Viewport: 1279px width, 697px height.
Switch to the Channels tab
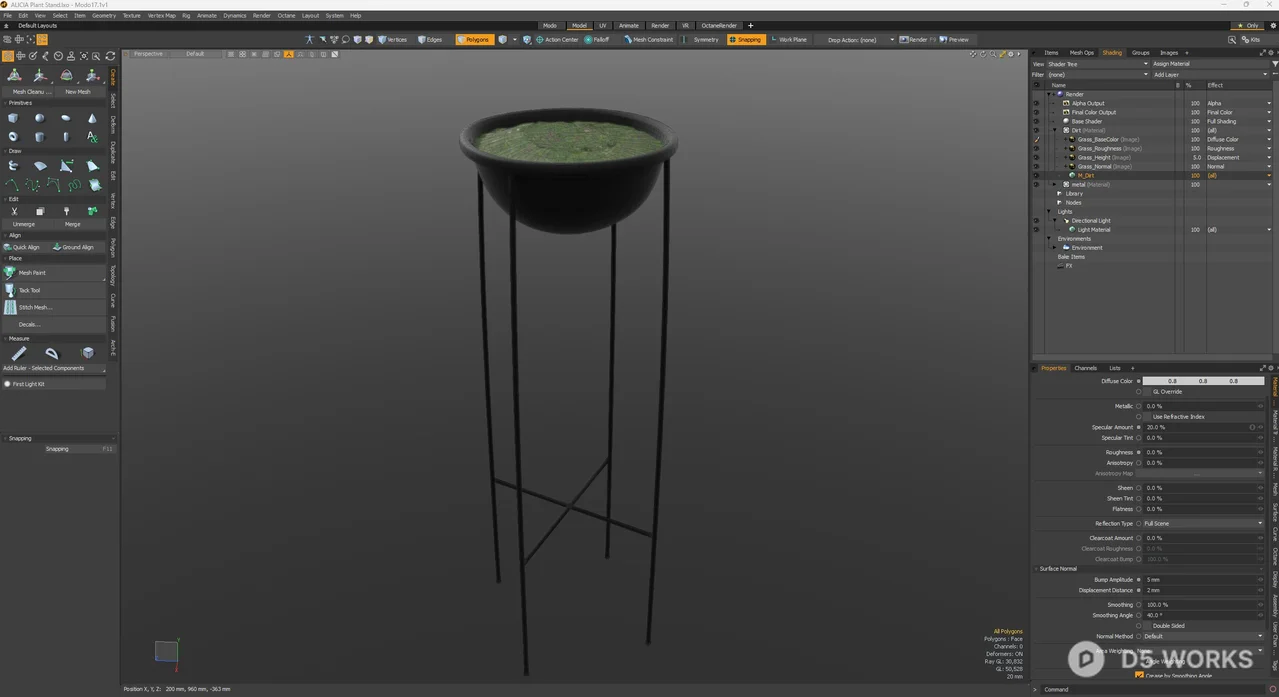pos(1086,368)
